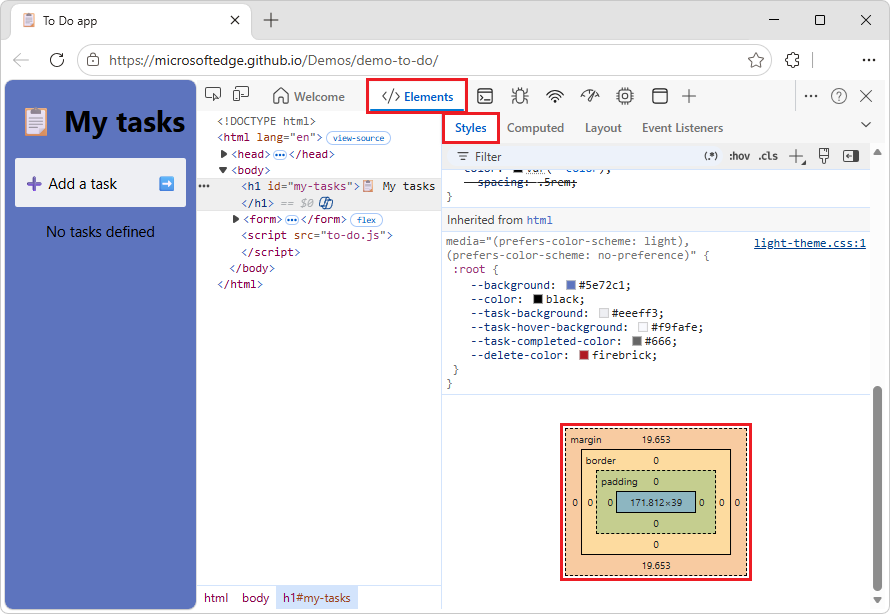The image size is (890, 614).
Task: Open the light-theme.css:1 source link
Action: pos(809,243)
